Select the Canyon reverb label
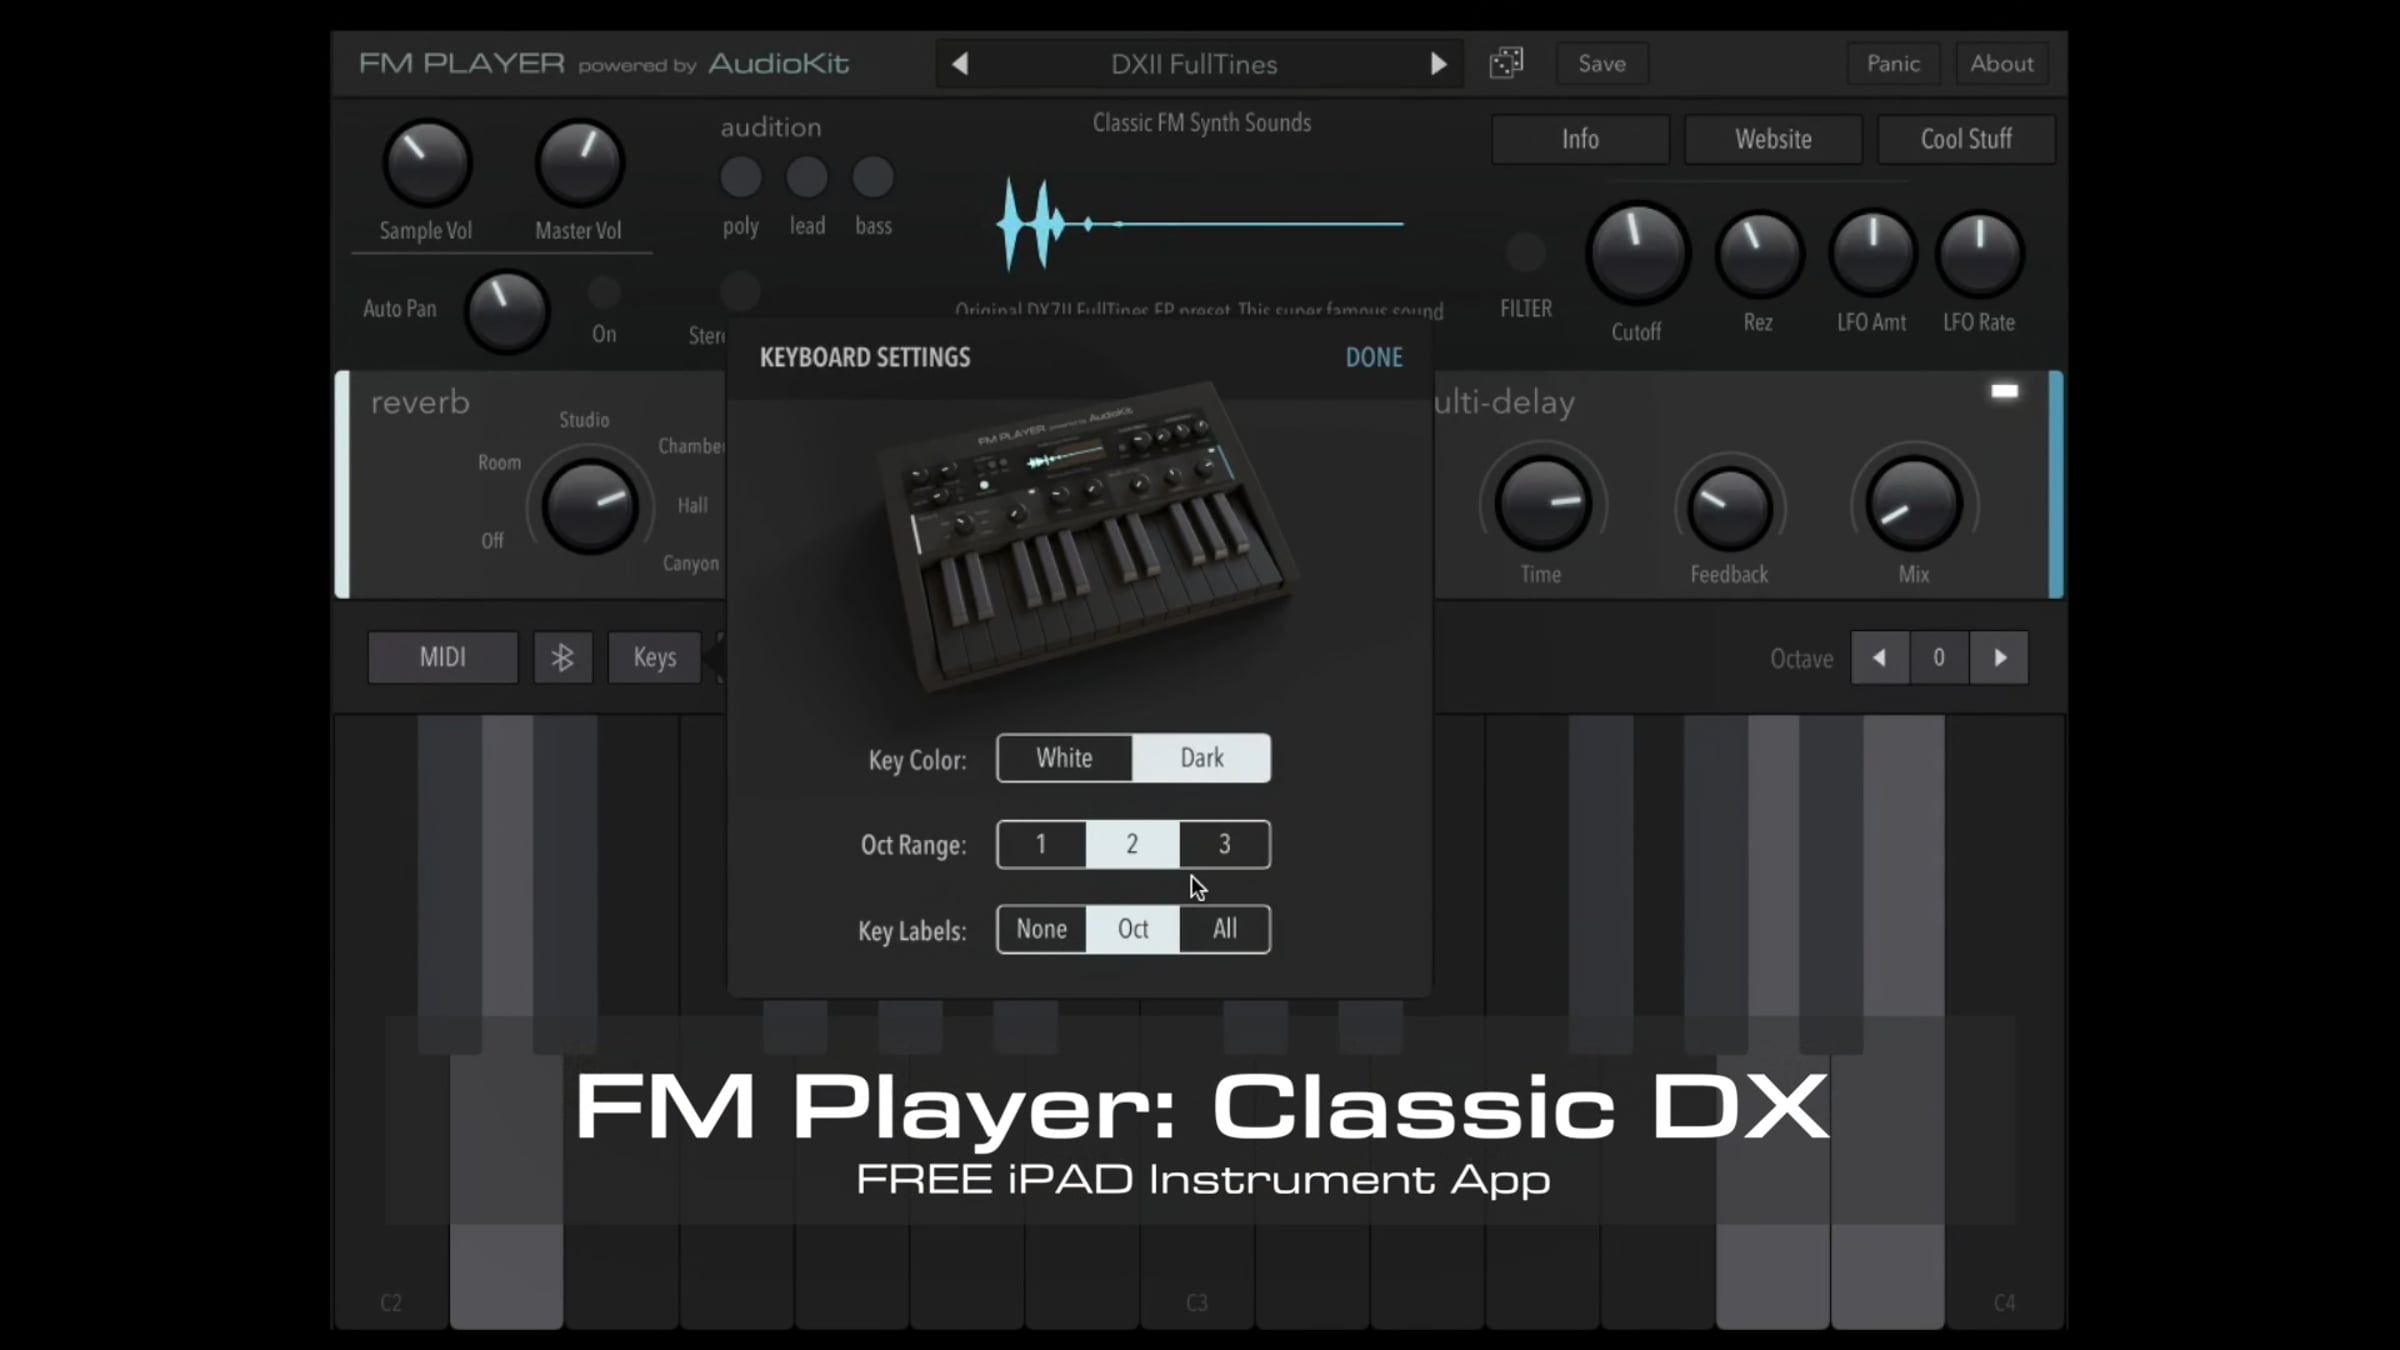Image resolution: width=2400 pixels, height=1350 pixels. (690, 564)
